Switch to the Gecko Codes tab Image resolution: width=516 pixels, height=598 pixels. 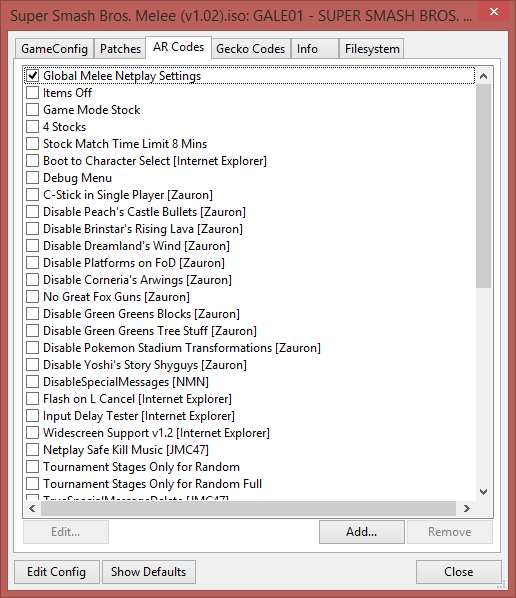(x=251, y=49)
